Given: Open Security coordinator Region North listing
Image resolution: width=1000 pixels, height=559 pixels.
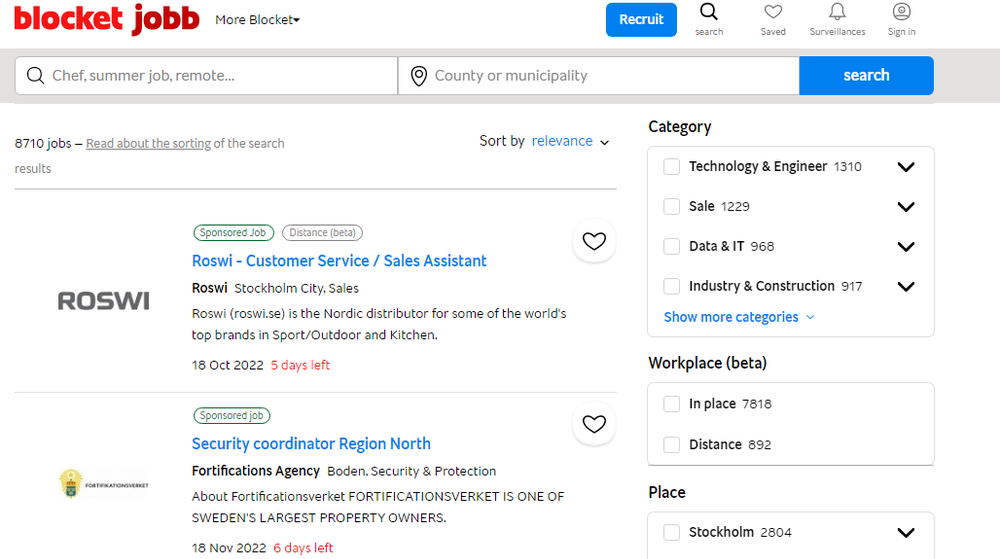Looking at the screenshot, I should pos(311,444).
